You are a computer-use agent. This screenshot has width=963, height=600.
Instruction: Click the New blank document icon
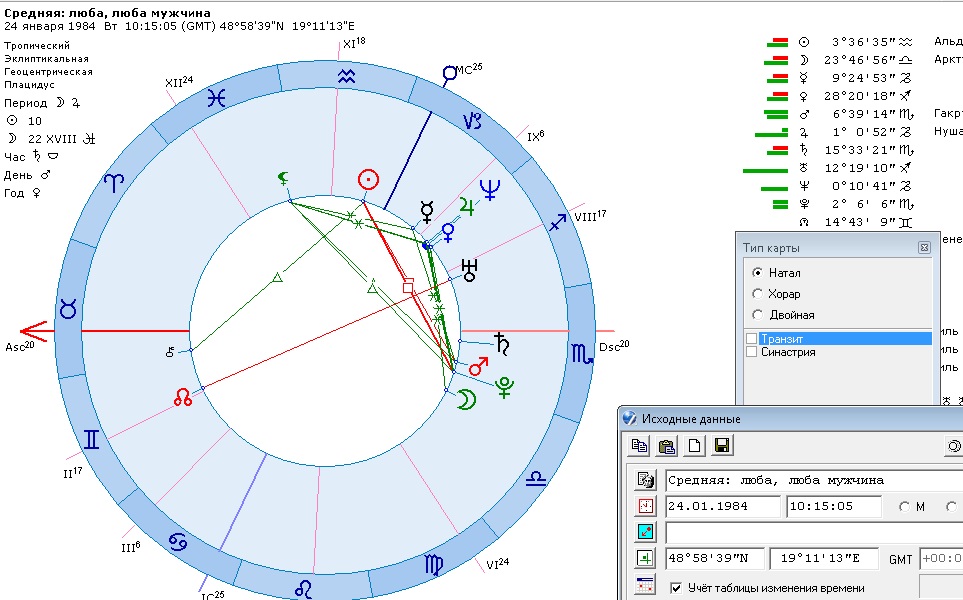[693, 446]
